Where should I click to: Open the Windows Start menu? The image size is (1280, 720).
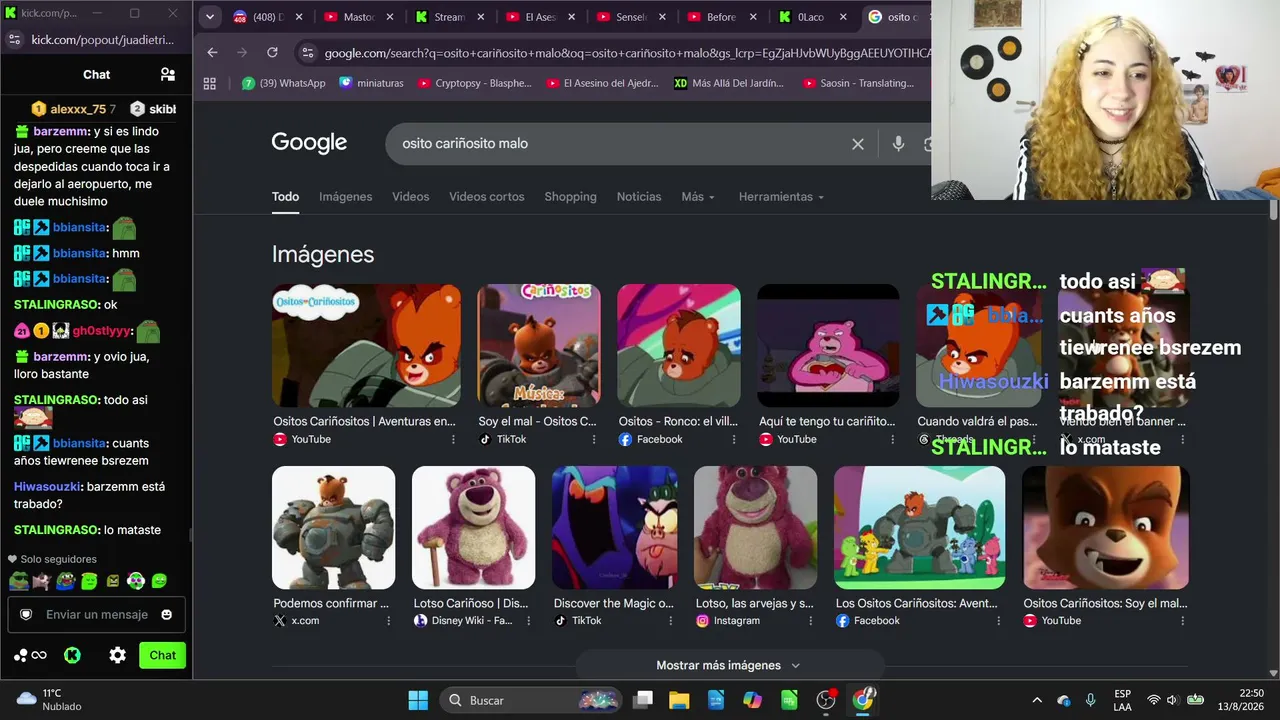tap(418, 700)
